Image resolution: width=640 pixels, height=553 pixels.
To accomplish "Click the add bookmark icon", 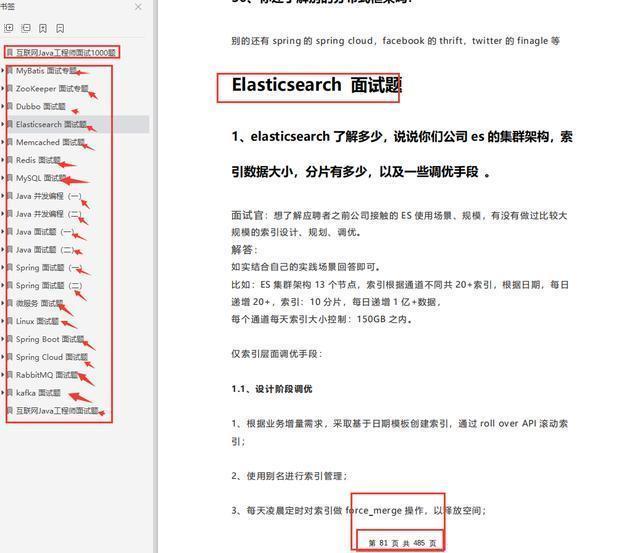I will point(43,28).
